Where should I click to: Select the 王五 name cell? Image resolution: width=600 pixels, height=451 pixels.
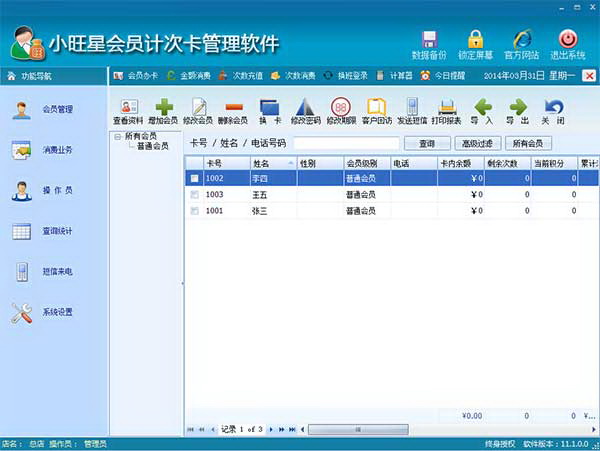click(274, 195)
